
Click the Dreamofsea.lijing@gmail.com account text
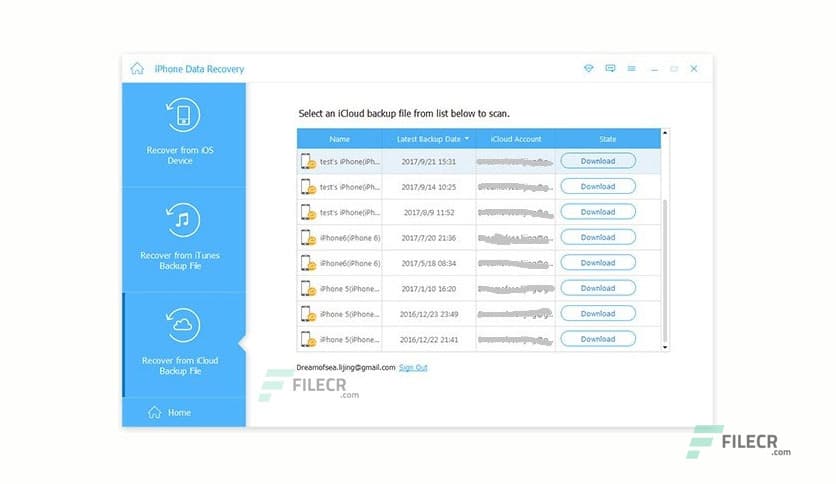pos(346,367)
